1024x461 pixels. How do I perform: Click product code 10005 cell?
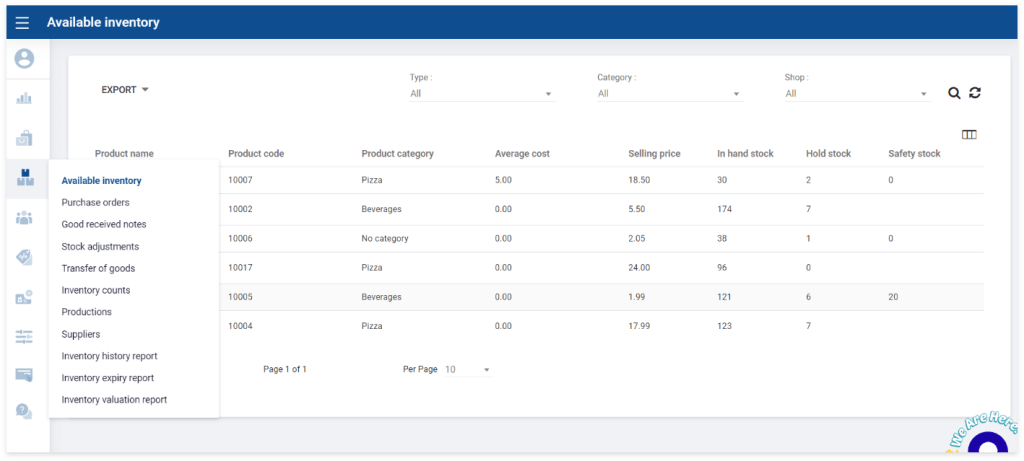click(240, 297)
